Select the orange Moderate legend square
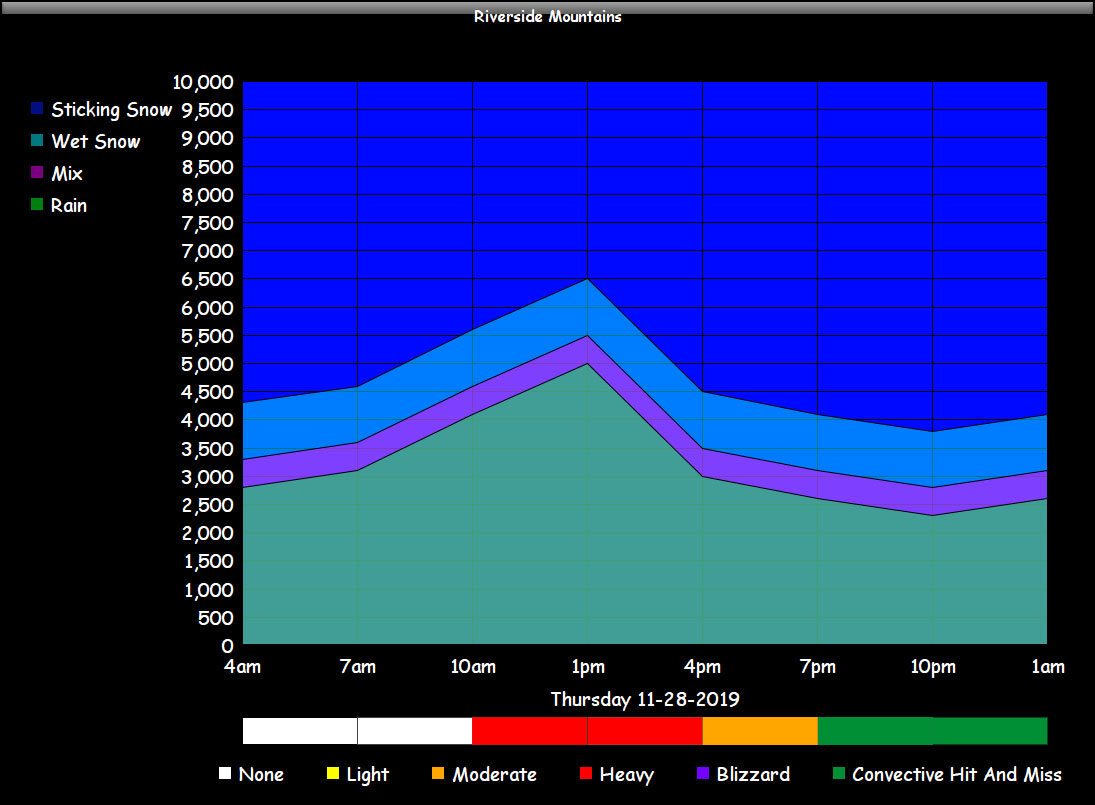 click(438, 774)
